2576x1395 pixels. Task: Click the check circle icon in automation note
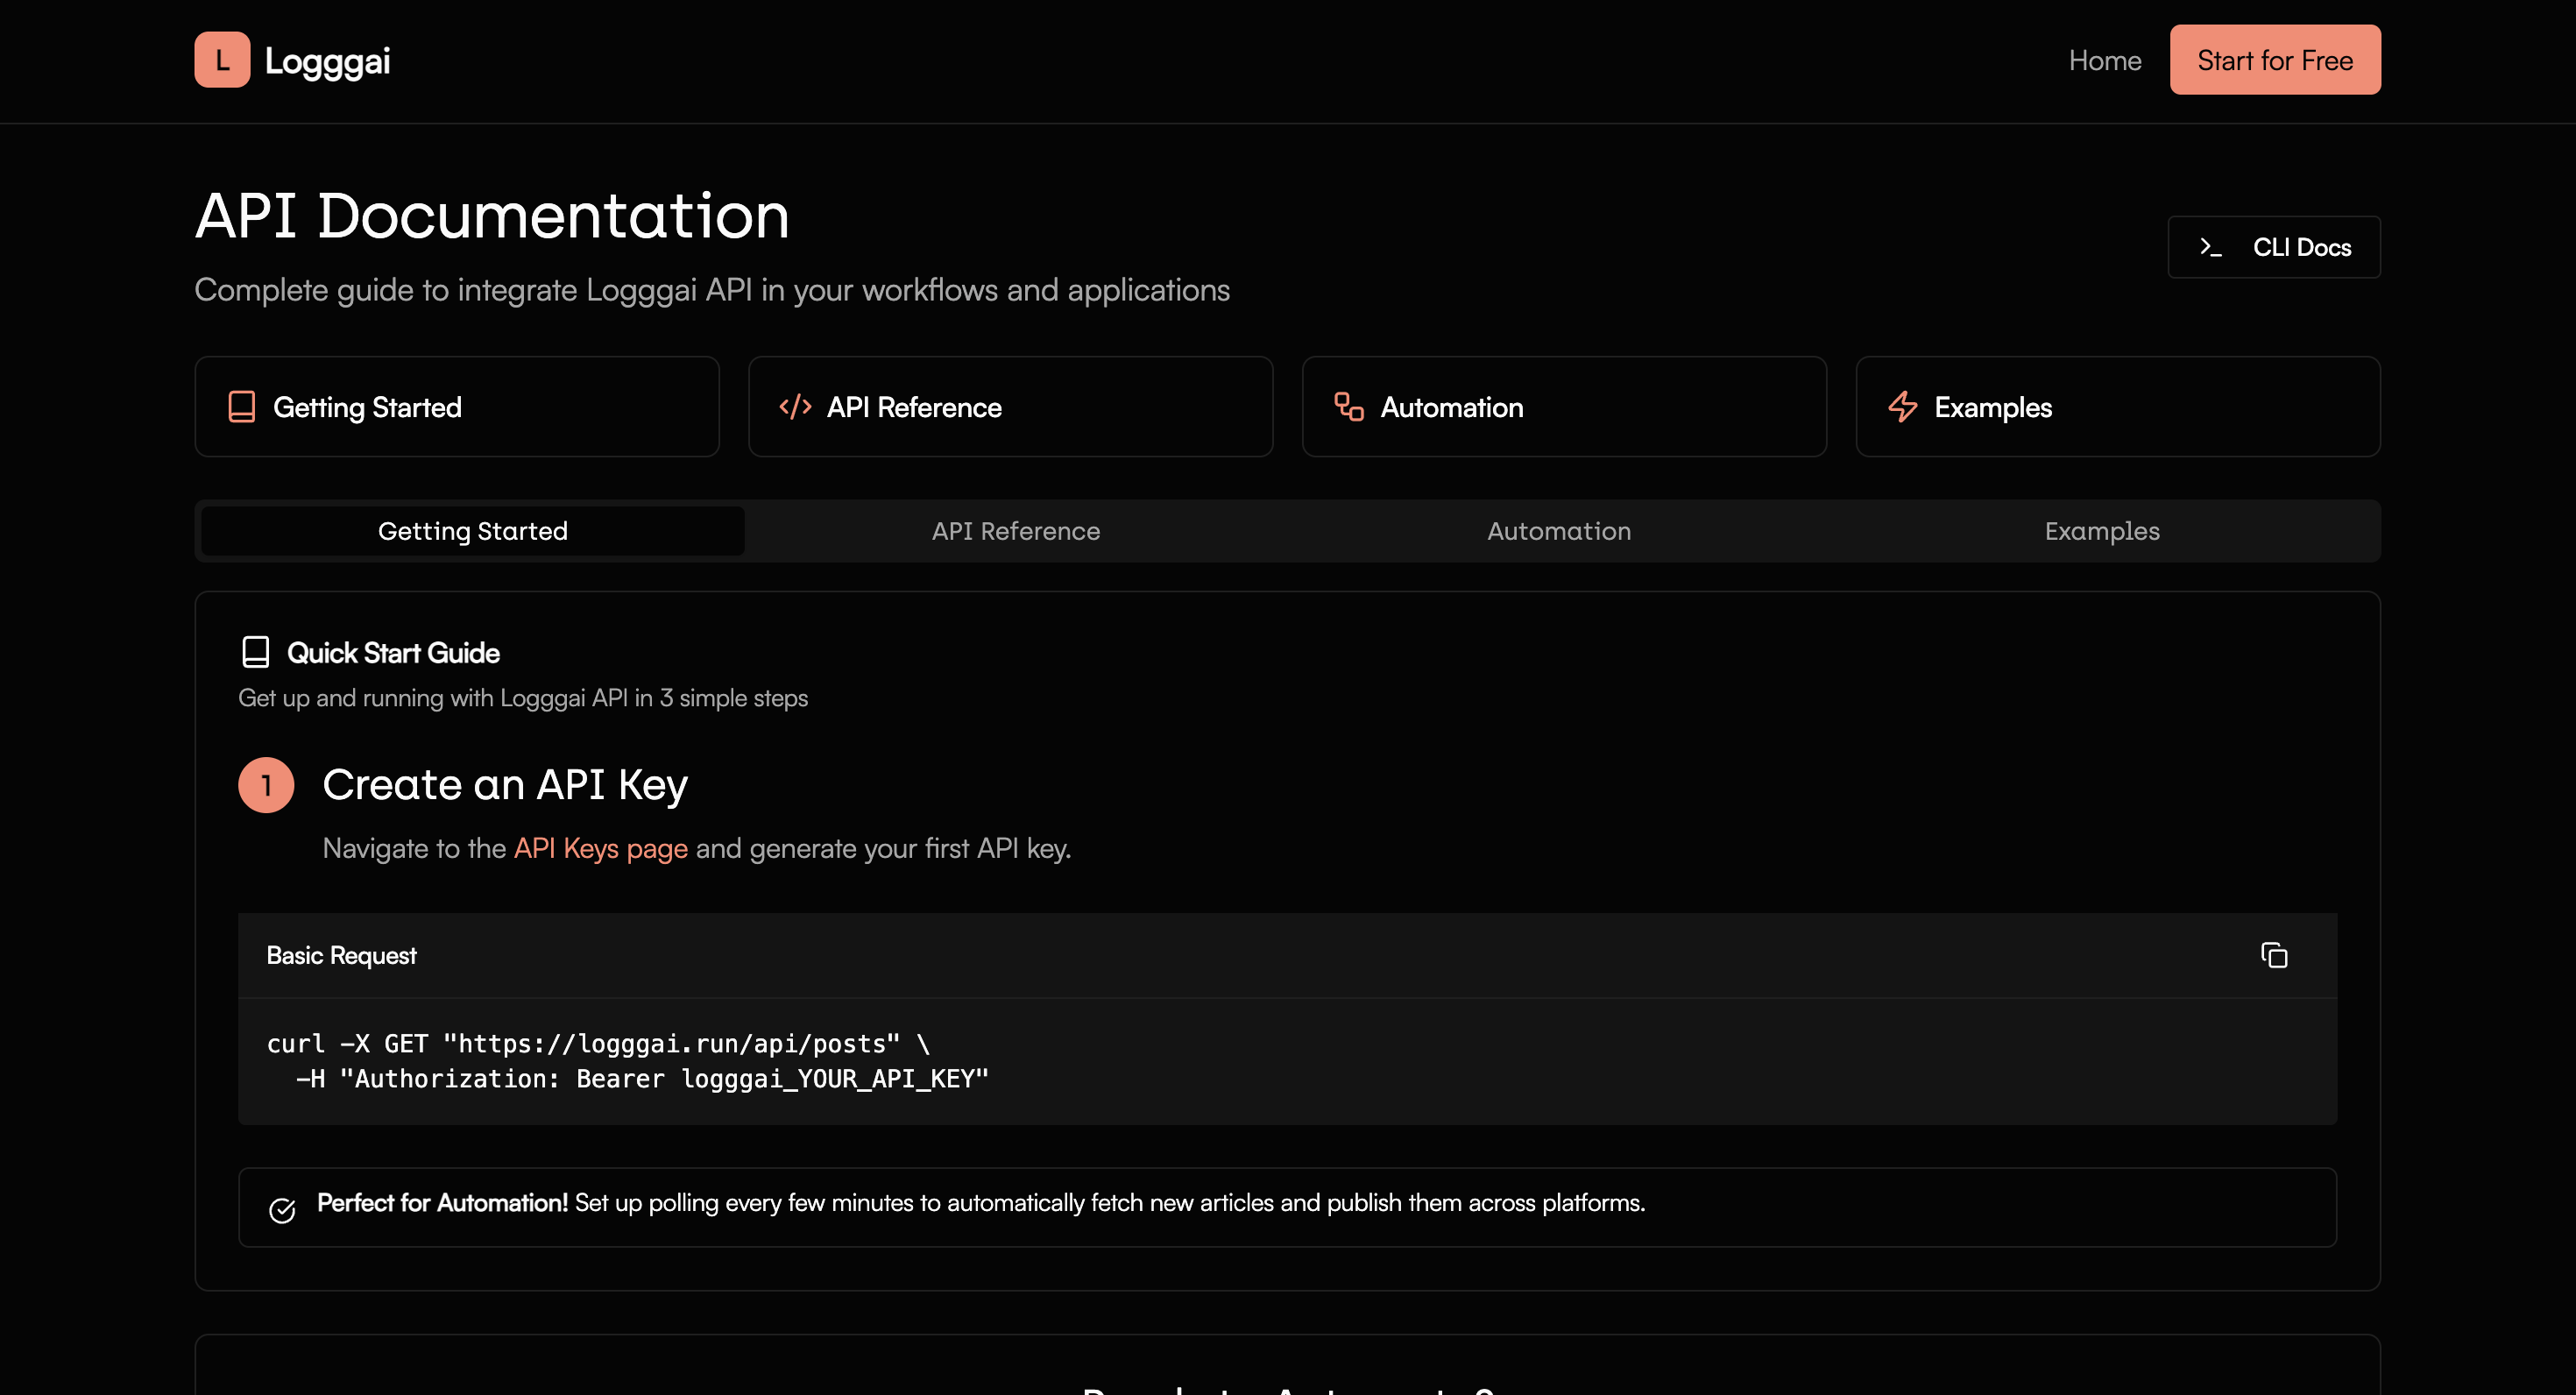[283, 1210]
